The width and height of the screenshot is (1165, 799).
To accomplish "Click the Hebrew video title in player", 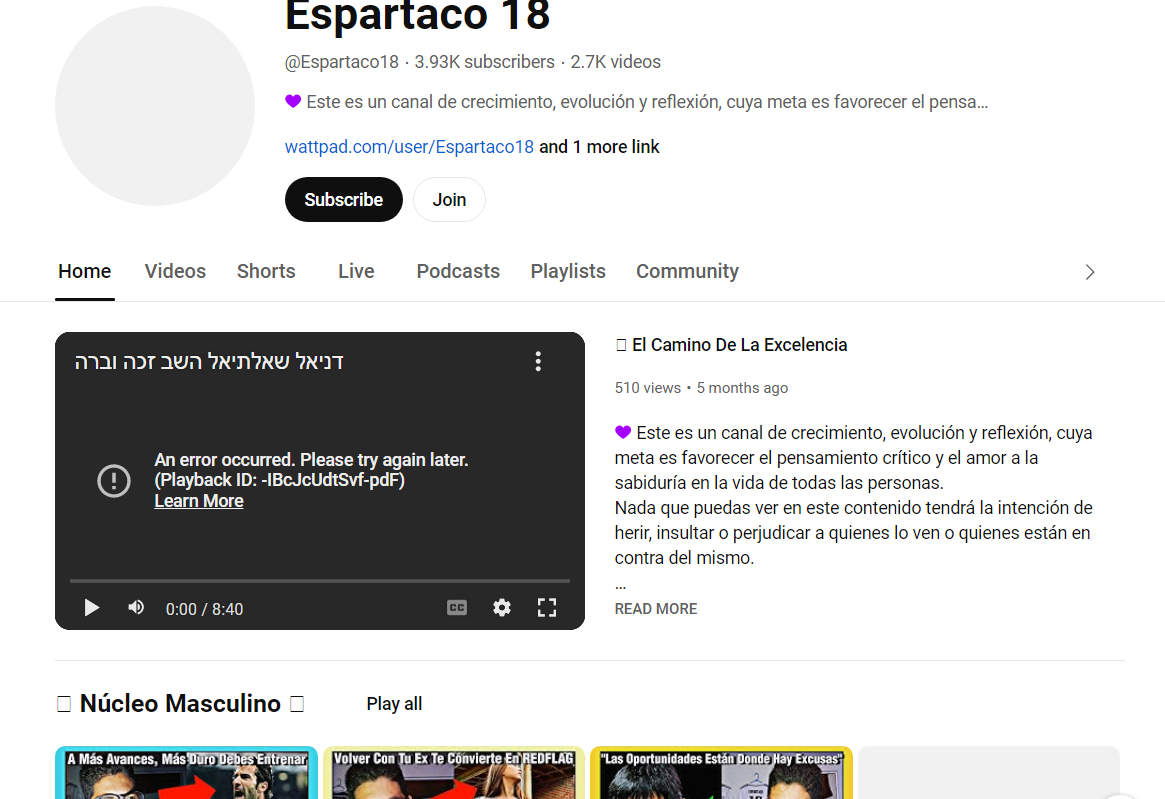I will point(209,361).
